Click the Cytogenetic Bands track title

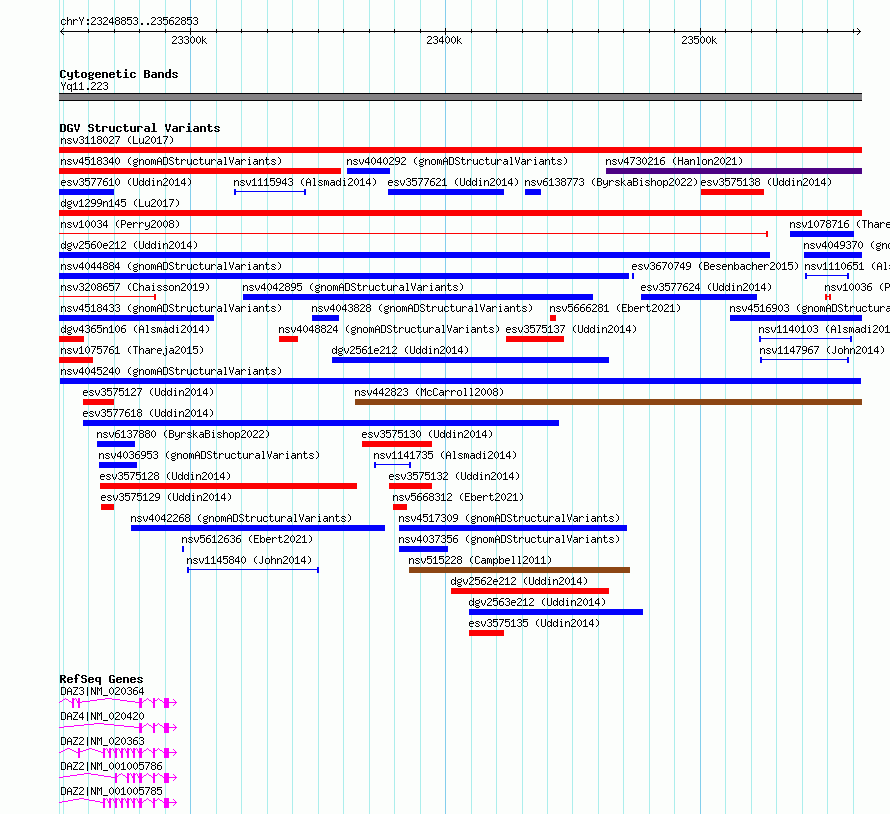click(x=119, y=74)
